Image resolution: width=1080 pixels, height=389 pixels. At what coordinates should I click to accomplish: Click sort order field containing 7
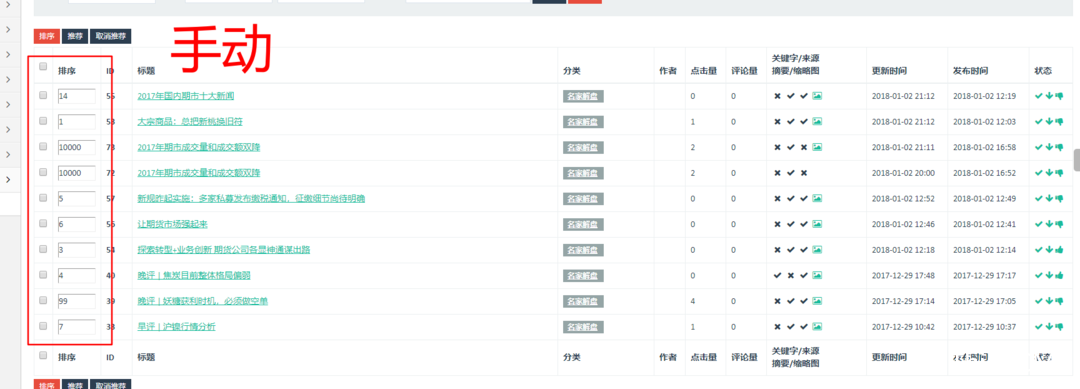click(x=76, y=326)
